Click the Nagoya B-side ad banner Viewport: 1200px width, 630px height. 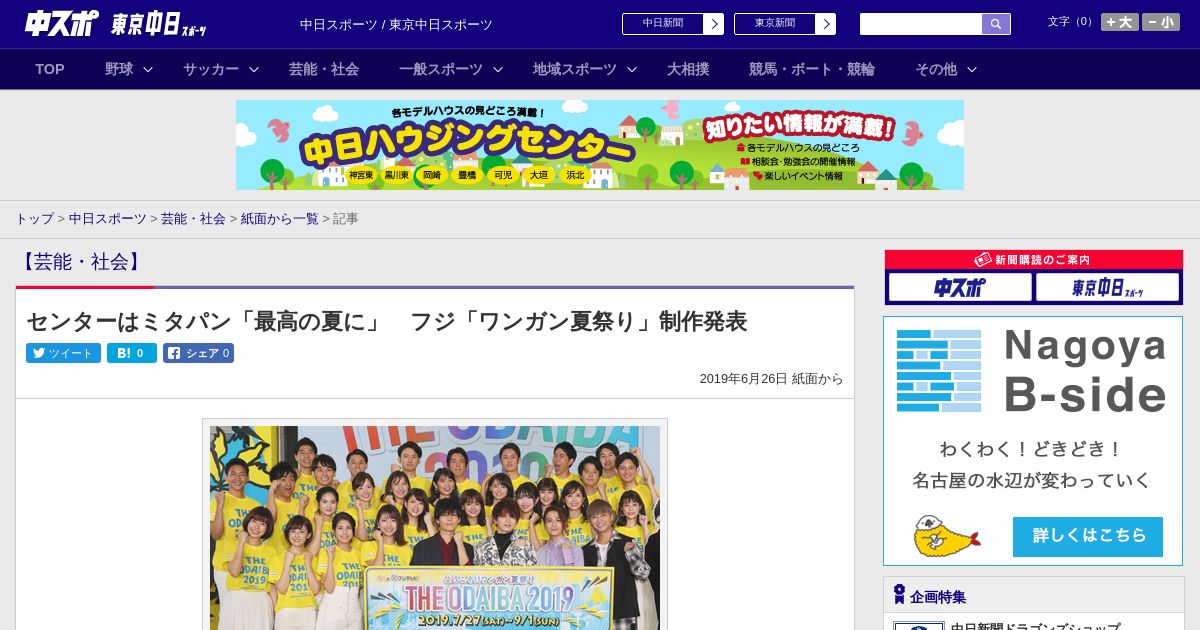(x=1033, y=441)
